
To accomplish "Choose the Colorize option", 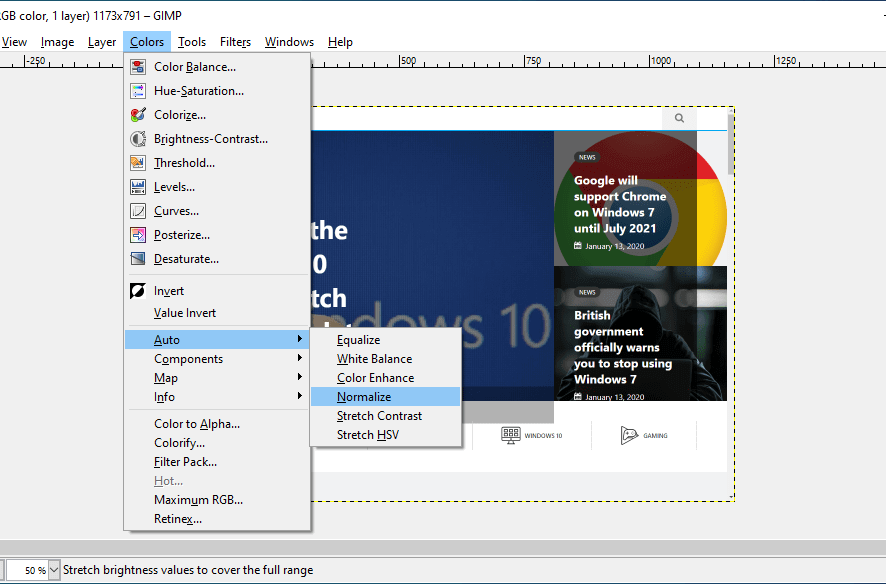I will click(217, 115).
